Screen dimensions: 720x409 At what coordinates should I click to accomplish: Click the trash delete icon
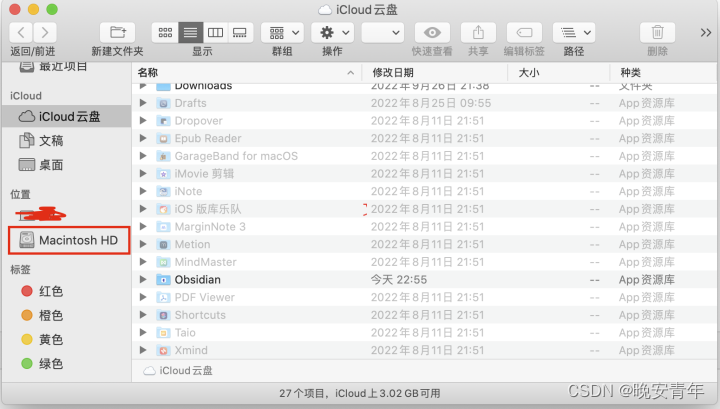(x=658, y=33)
